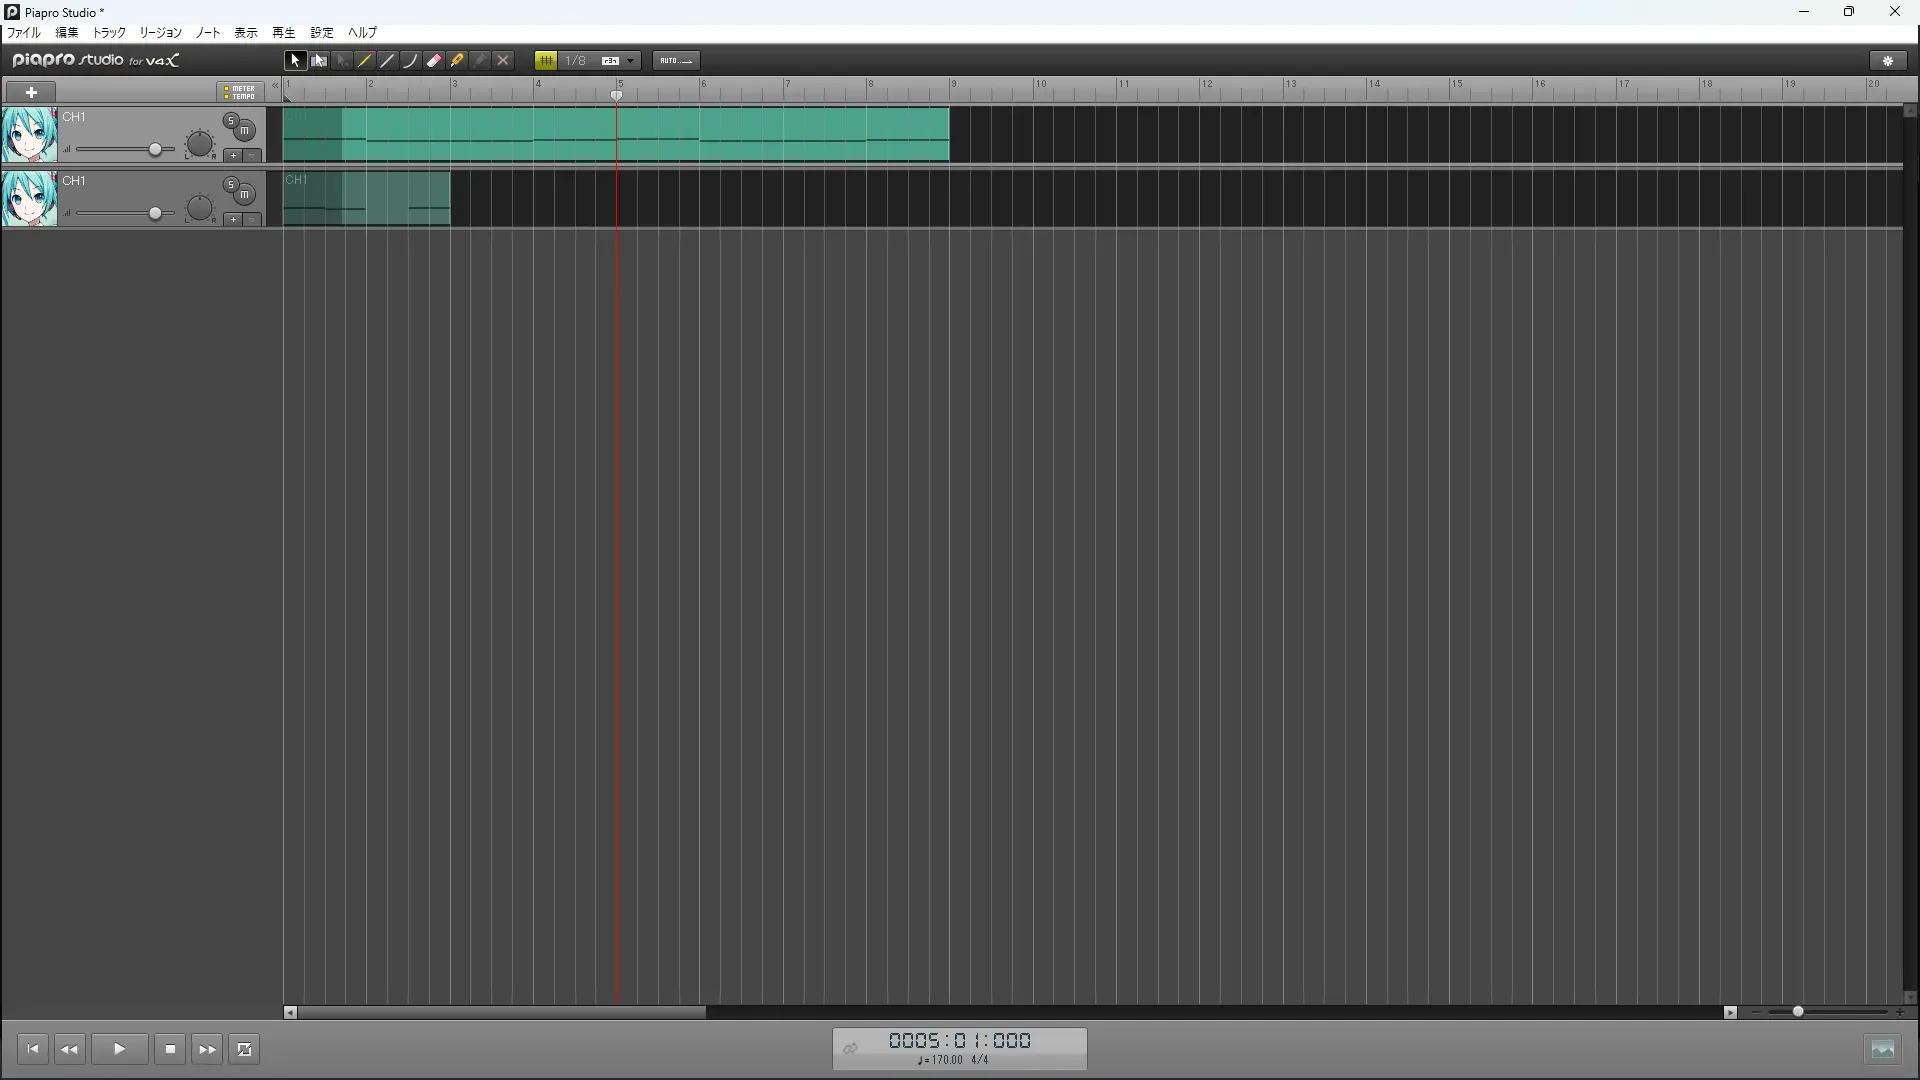The height and width of the screenshot is (1080, 1920).
Task: Select the eraser tool
Action: pos(434,61)
